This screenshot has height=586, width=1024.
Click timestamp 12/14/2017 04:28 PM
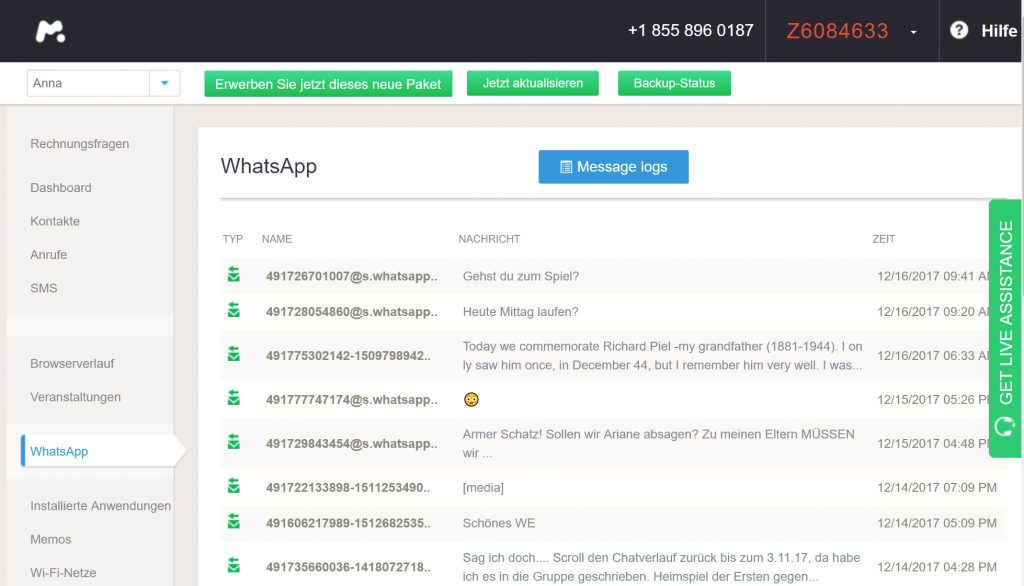(x=936, y=566)
